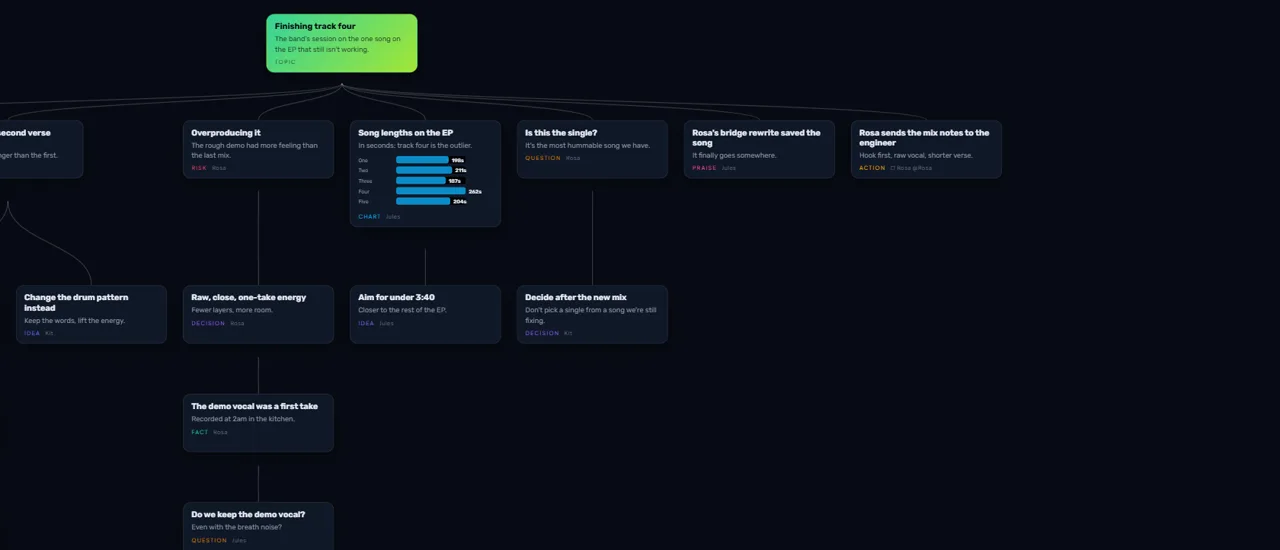Click author 'Jules' on the bridge rewrite card
The width and height of the screenshot is (1280, 550).
point(729,168)
